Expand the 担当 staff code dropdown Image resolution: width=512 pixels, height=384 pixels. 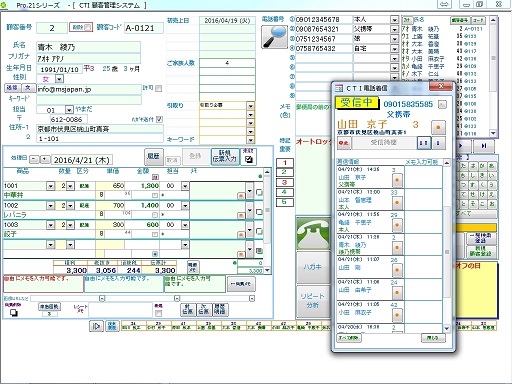[x=69, y=110]
